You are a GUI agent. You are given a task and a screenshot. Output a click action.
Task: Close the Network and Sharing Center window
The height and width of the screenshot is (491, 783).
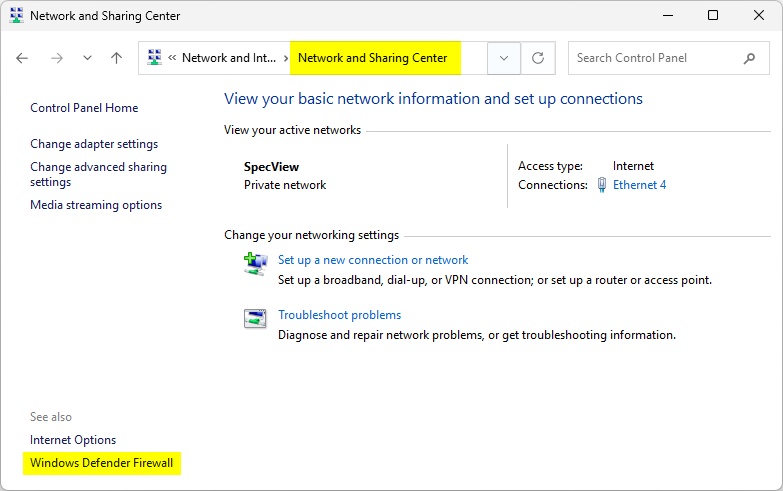(x=759, y=15)
